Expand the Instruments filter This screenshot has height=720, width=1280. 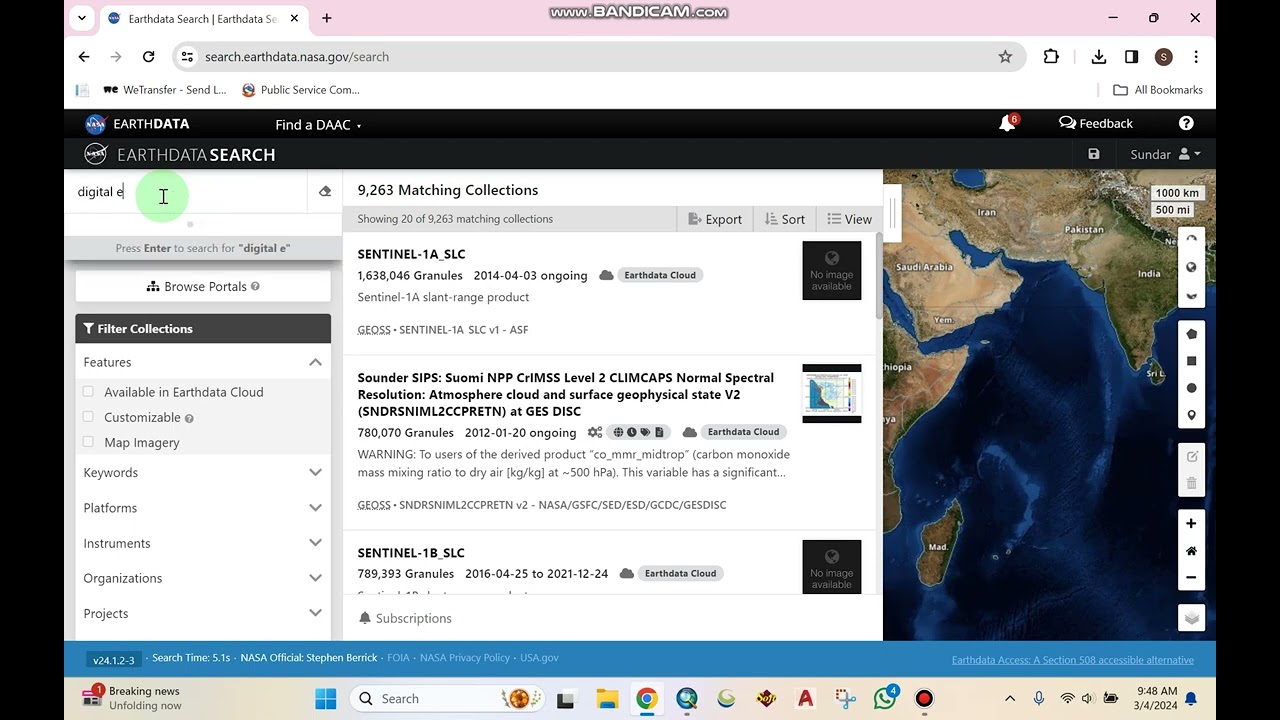(203, 543)
